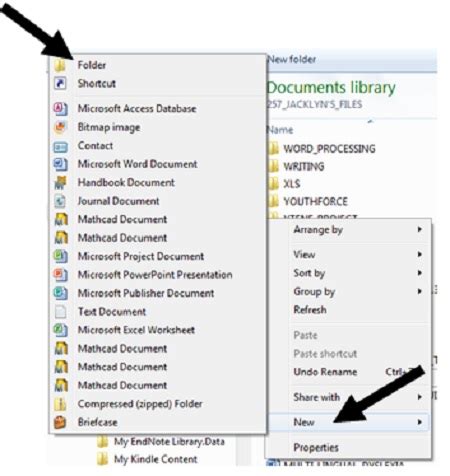450x476 pixels.
Task: Expand the Sort by submenu arrow
Action: [x=420, y=273]
